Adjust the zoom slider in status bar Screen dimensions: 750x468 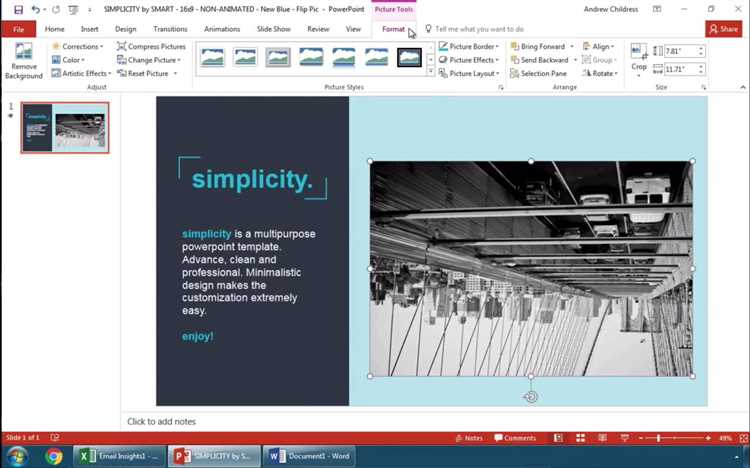point(658,438)
